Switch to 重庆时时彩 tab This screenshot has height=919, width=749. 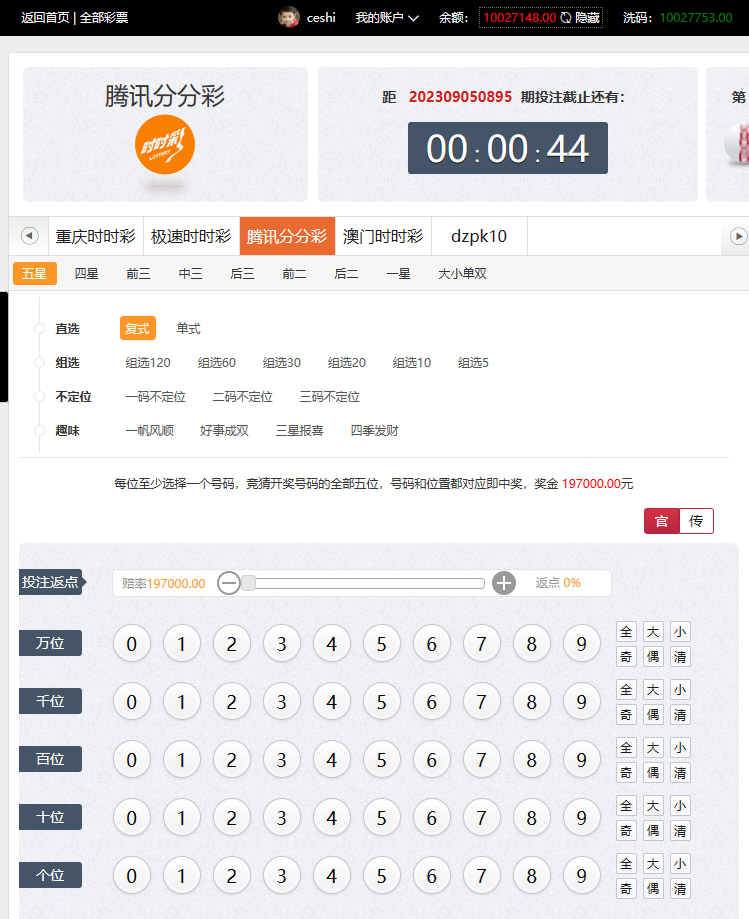[x=96, y=236]
